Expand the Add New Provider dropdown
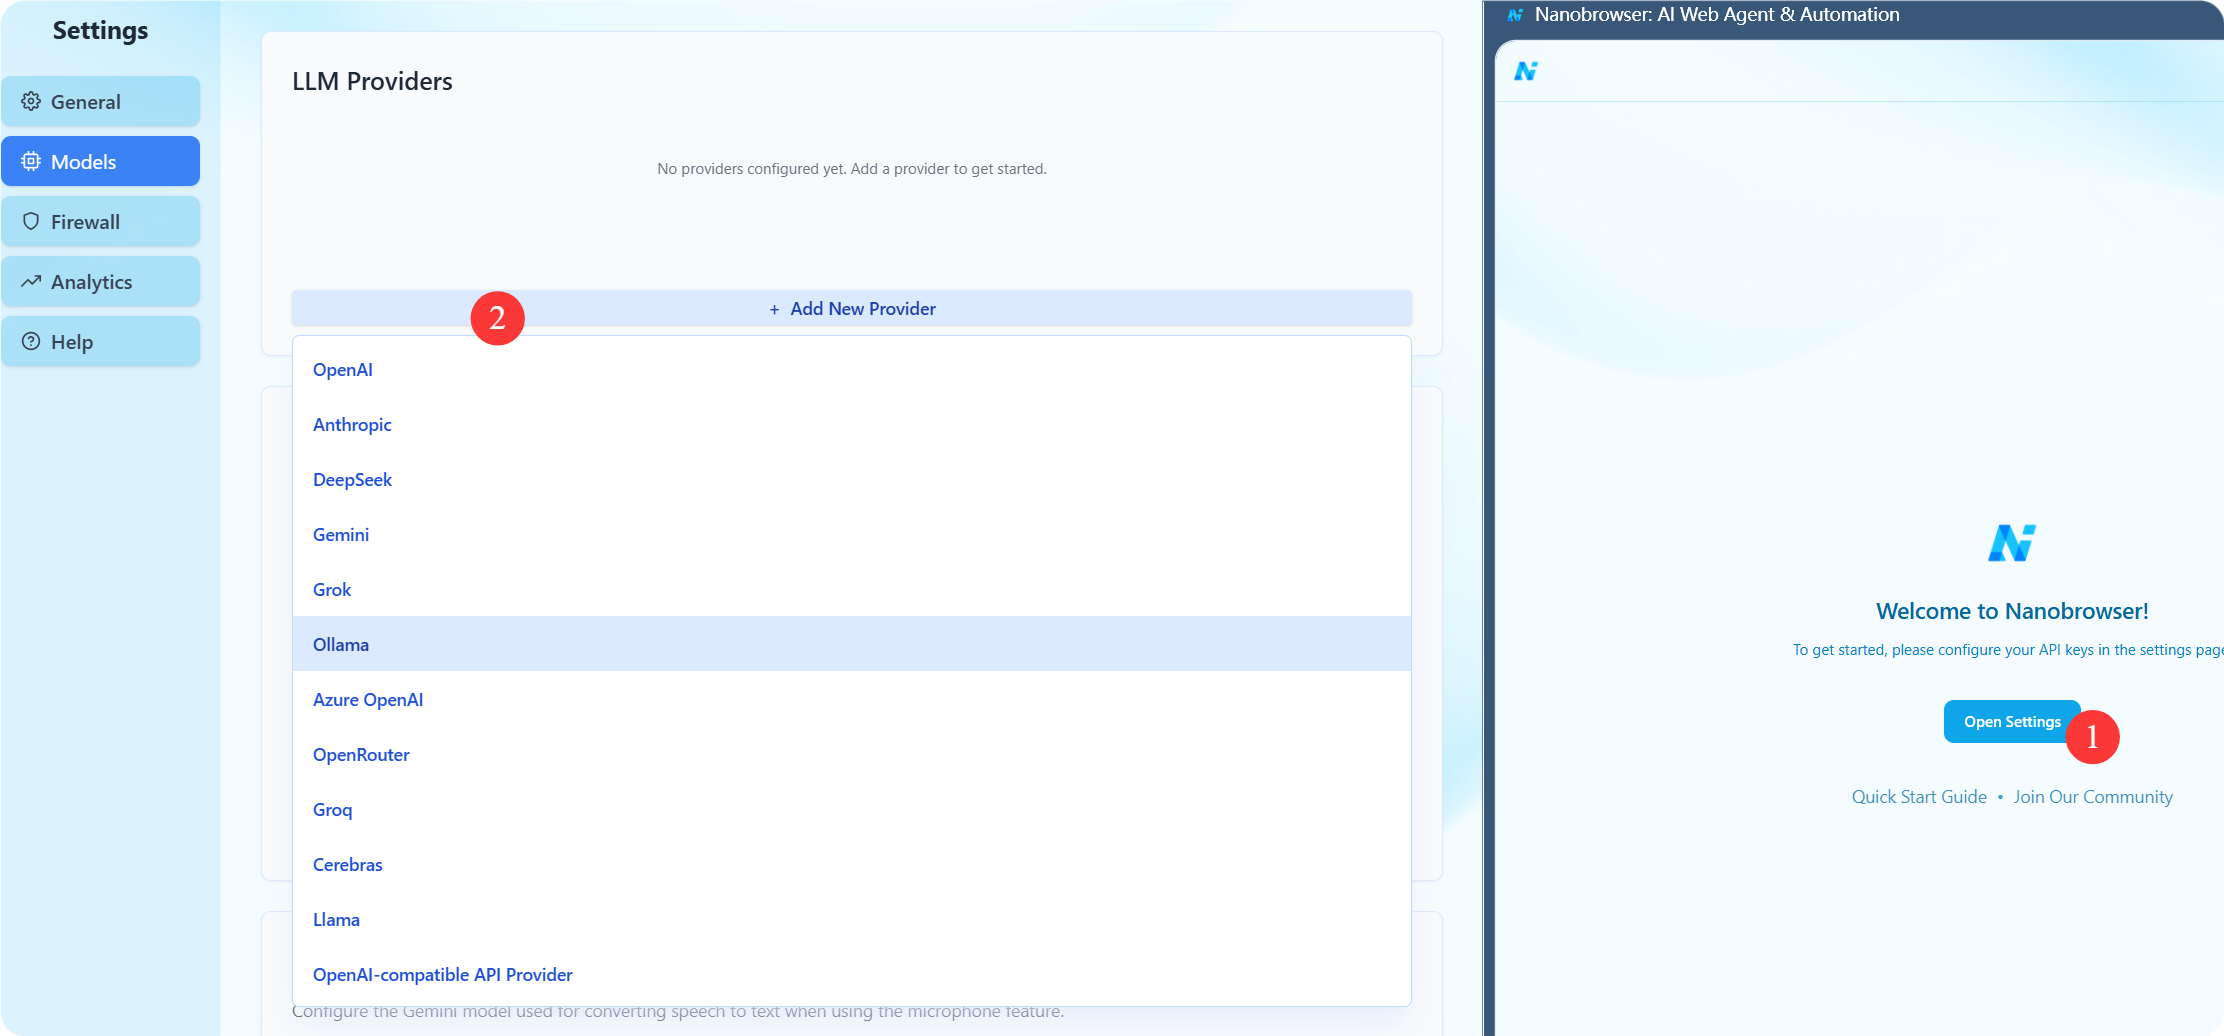The image size is (2224, 1036). (x=852, y=309)
